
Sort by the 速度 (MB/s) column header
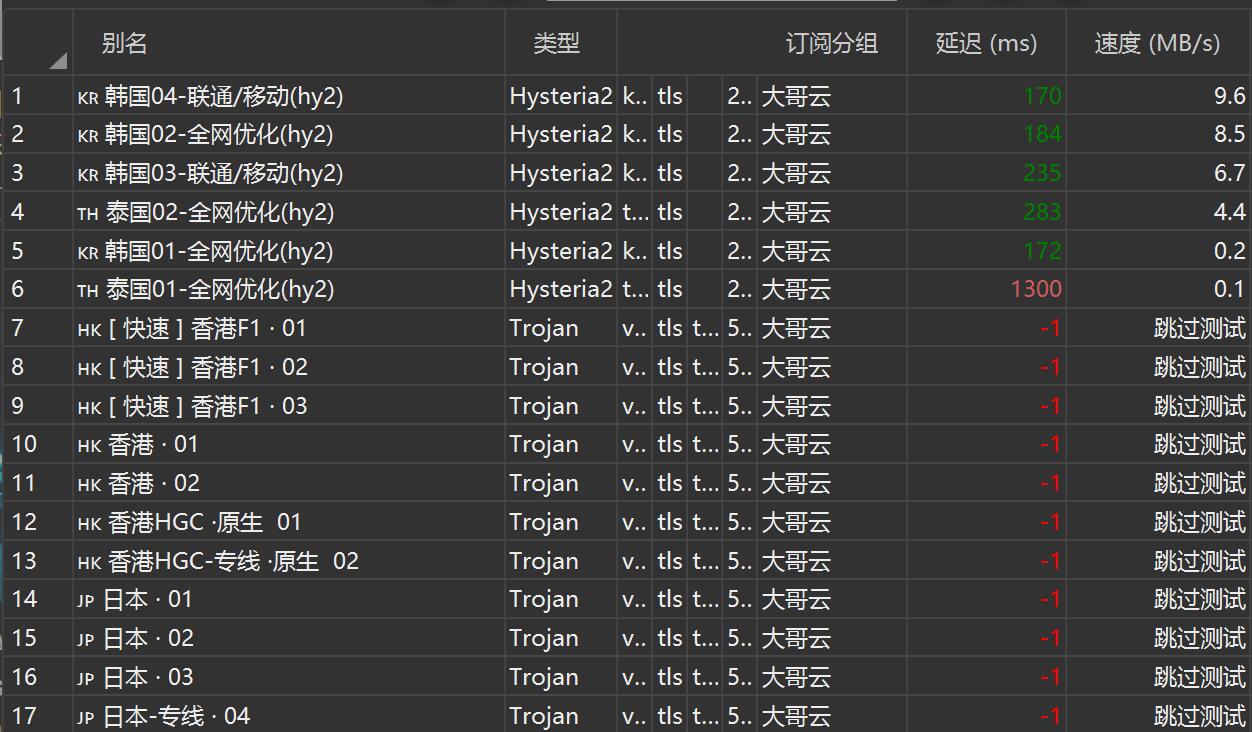coord(1157,43)
